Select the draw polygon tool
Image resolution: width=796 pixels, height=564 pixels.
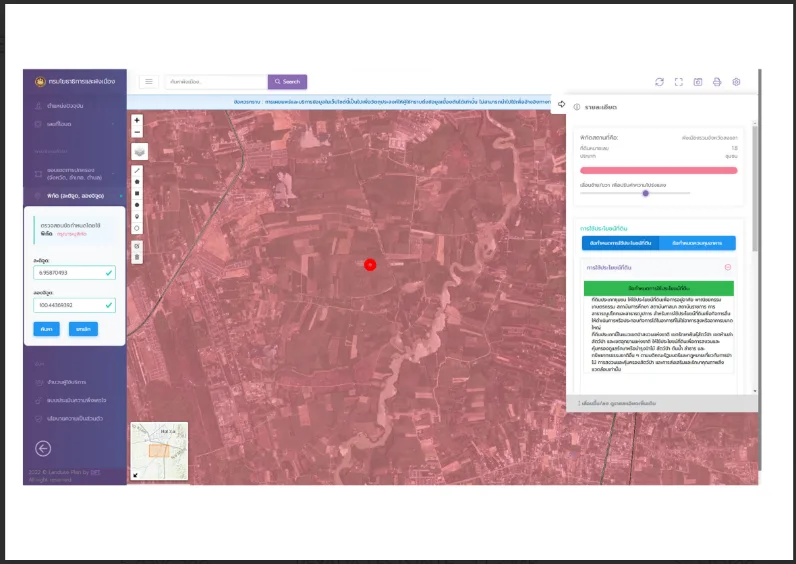pos(137,182)
